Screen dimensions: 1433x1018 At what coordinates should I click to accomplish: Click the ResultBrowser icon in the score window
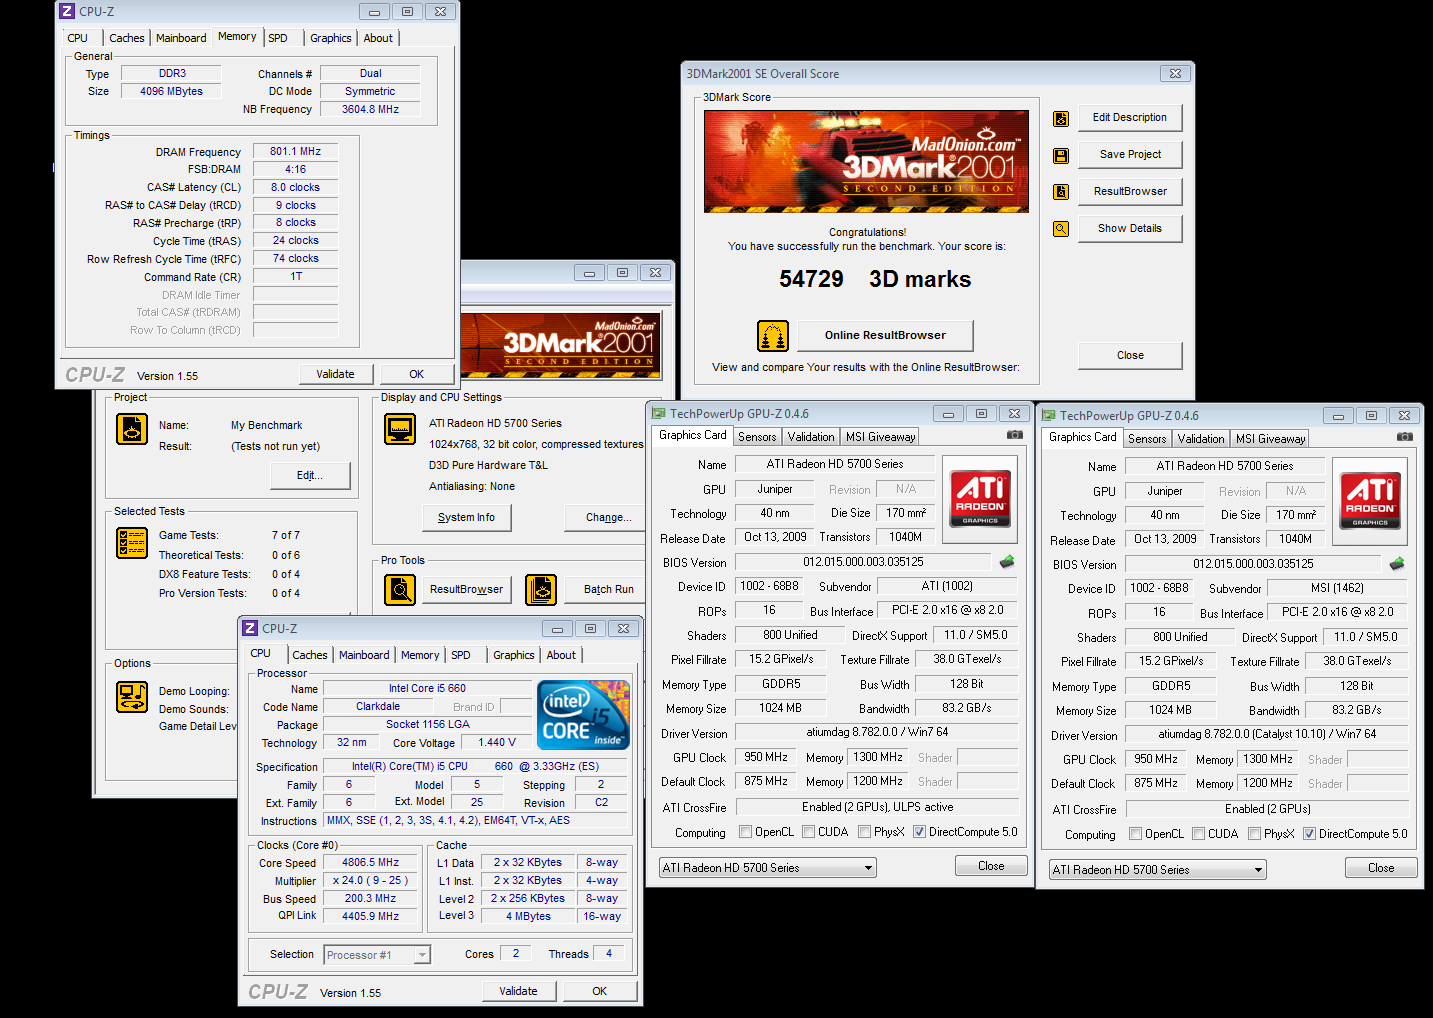tap(1061, 192)
